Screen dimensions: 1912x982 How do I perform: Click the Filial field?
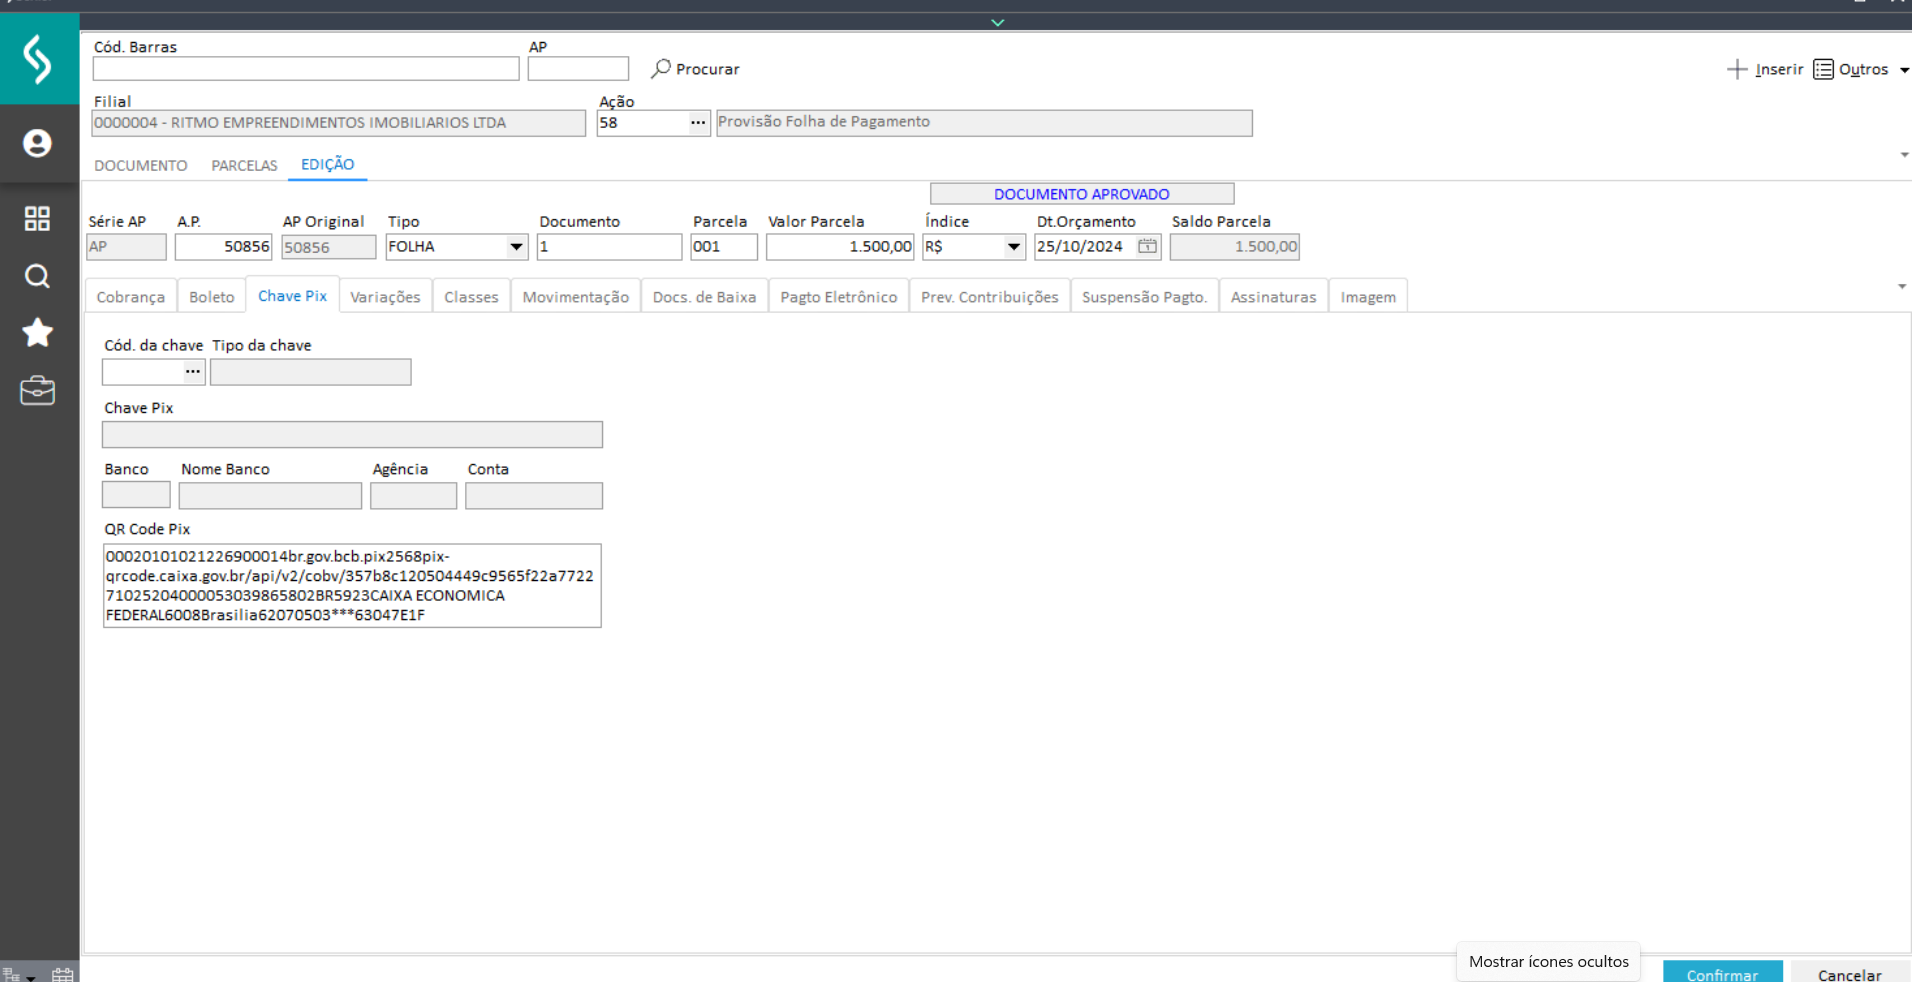point(339,123)
